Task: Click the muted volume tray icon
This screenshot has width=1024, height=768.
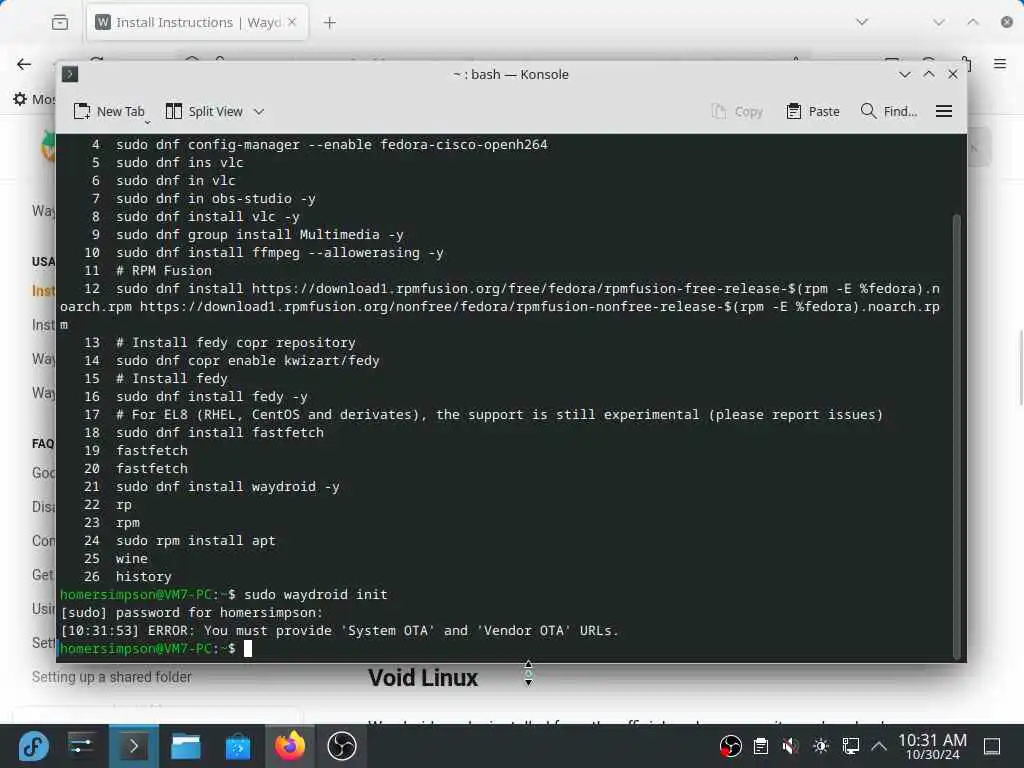Action: (790, 746)
